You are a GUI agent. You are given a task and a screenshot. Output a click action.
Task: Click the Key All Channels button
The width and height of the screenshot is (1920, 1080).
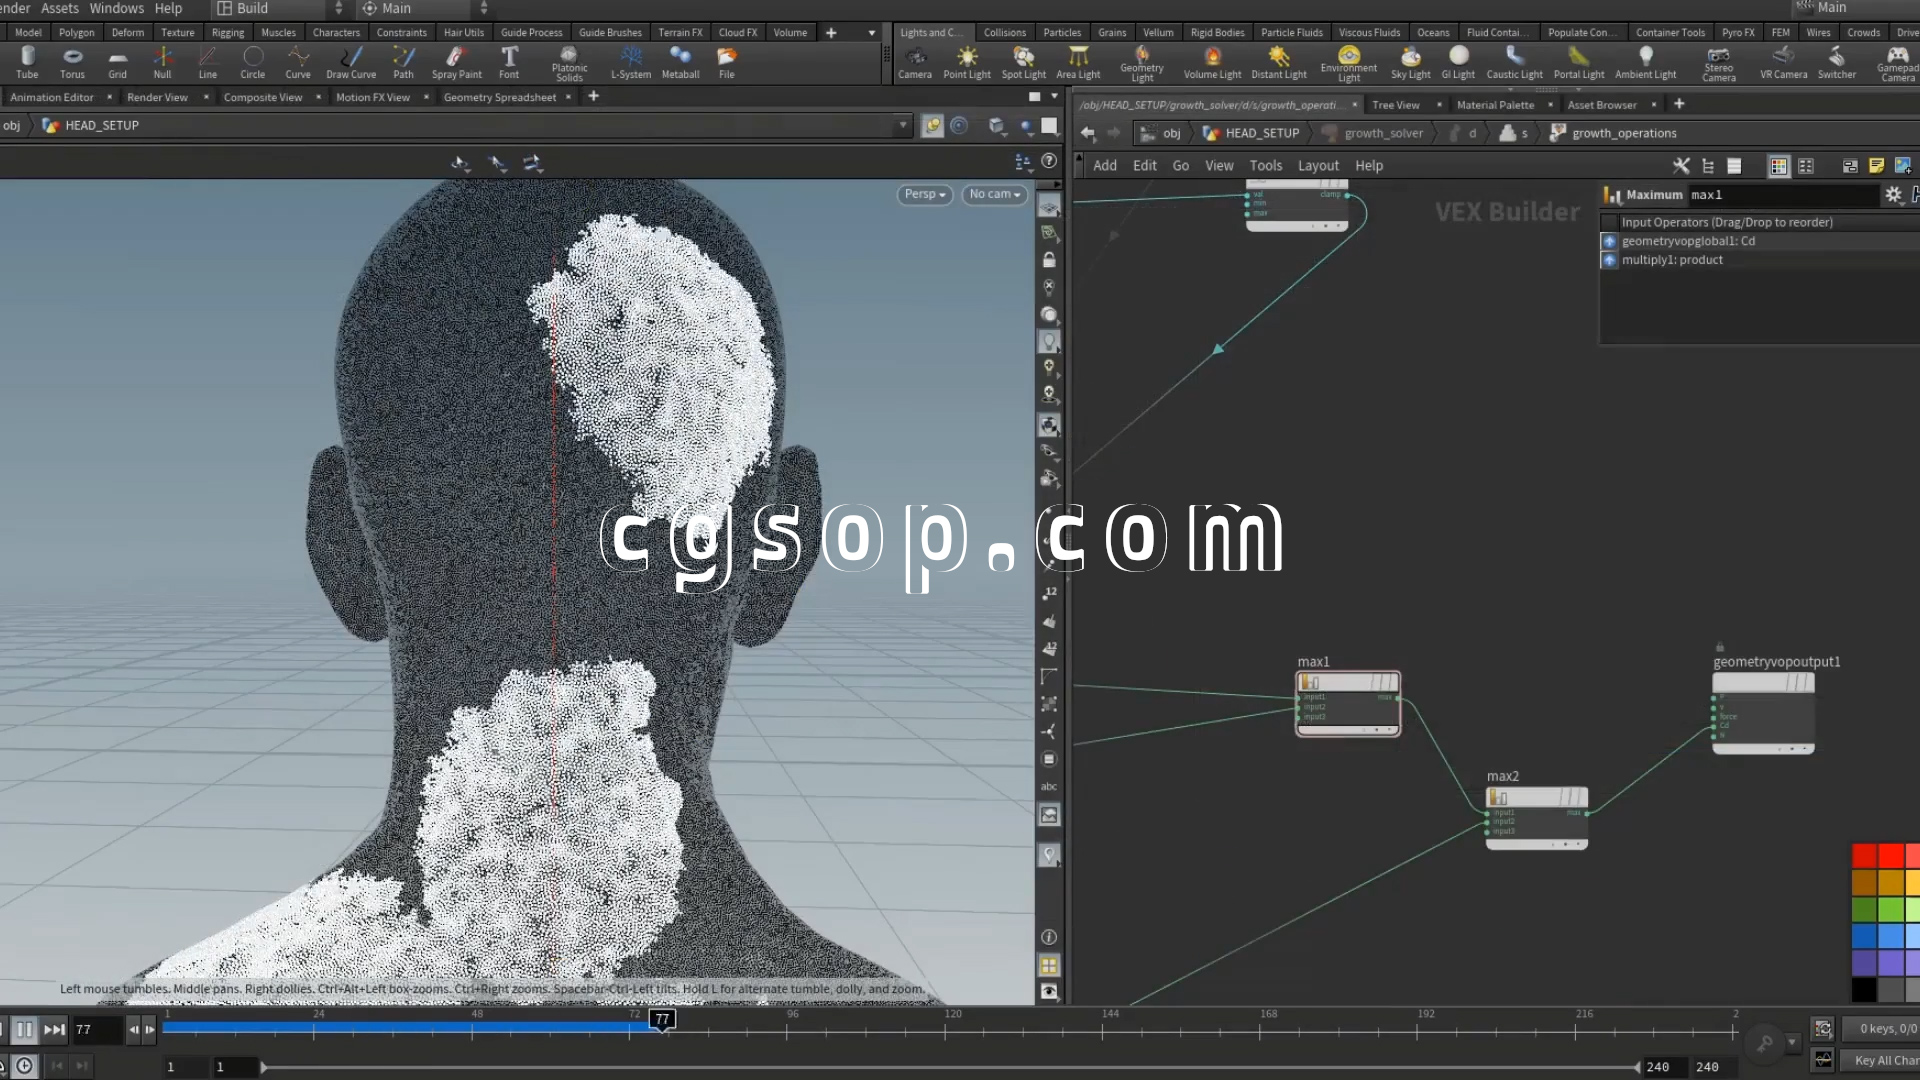[1885, 1060]
